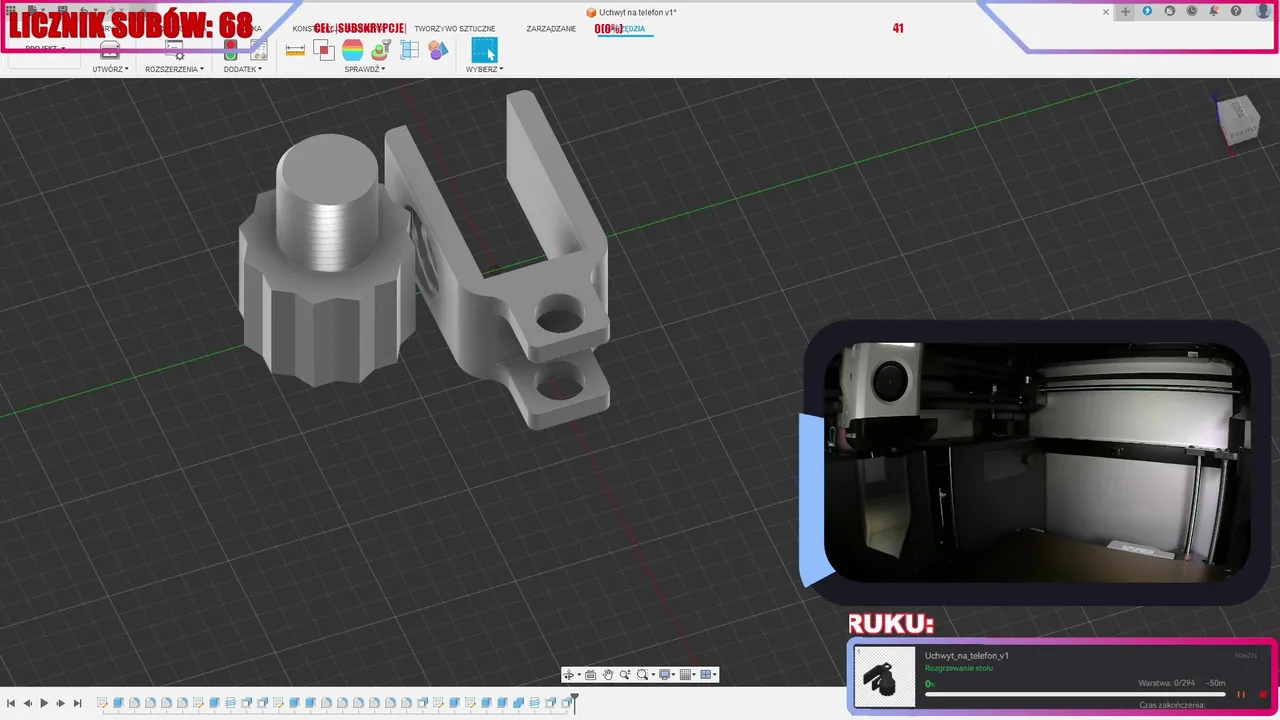Click the Display Settings monitor icon
Viewport: 1280px width, 720px height.
coord(664,675)
